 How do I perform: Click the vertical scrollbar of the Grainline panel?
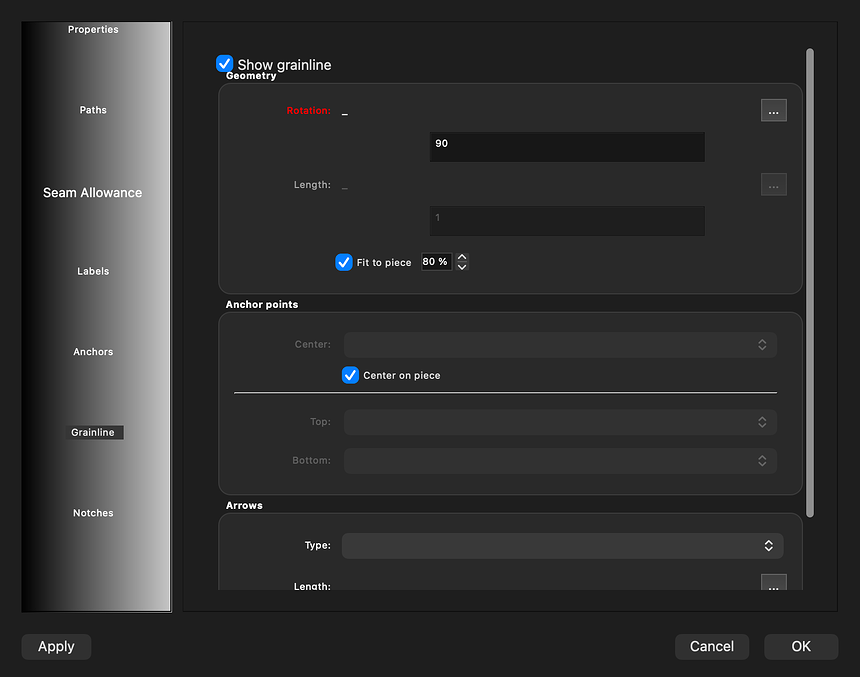[x=810, y=283]
